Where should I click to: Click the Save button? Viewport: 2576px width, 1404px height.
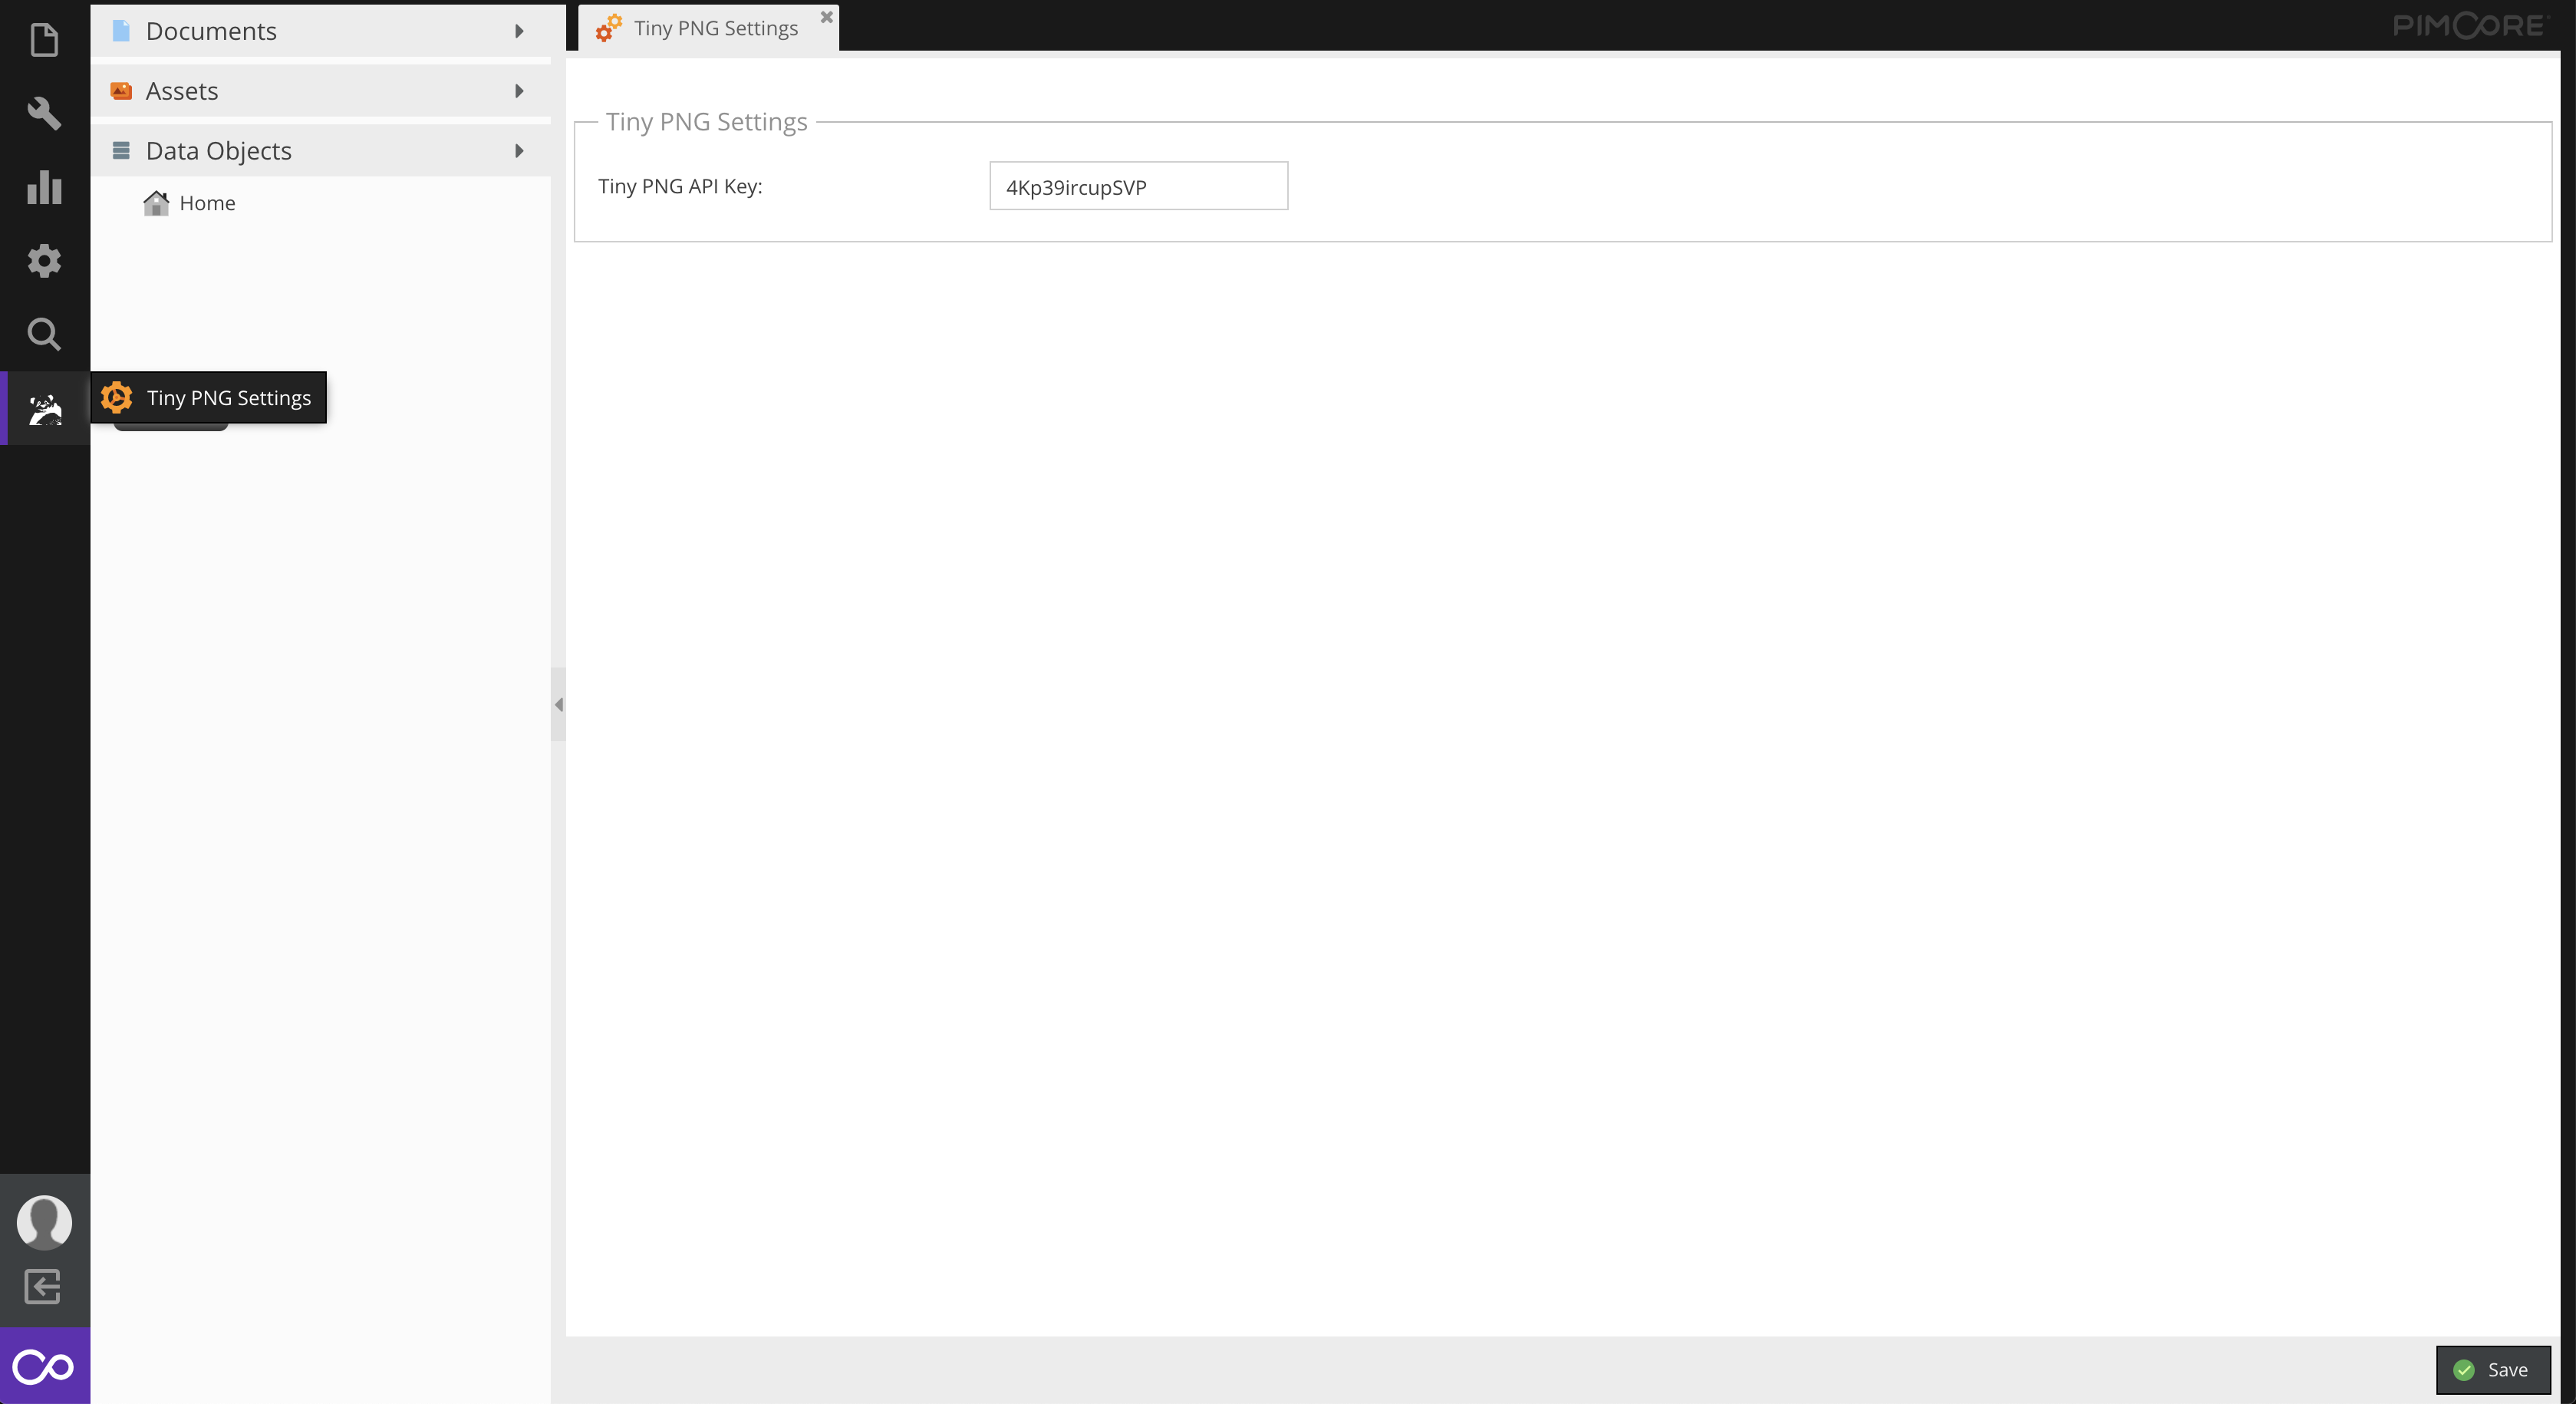tap(2493, 1370)
